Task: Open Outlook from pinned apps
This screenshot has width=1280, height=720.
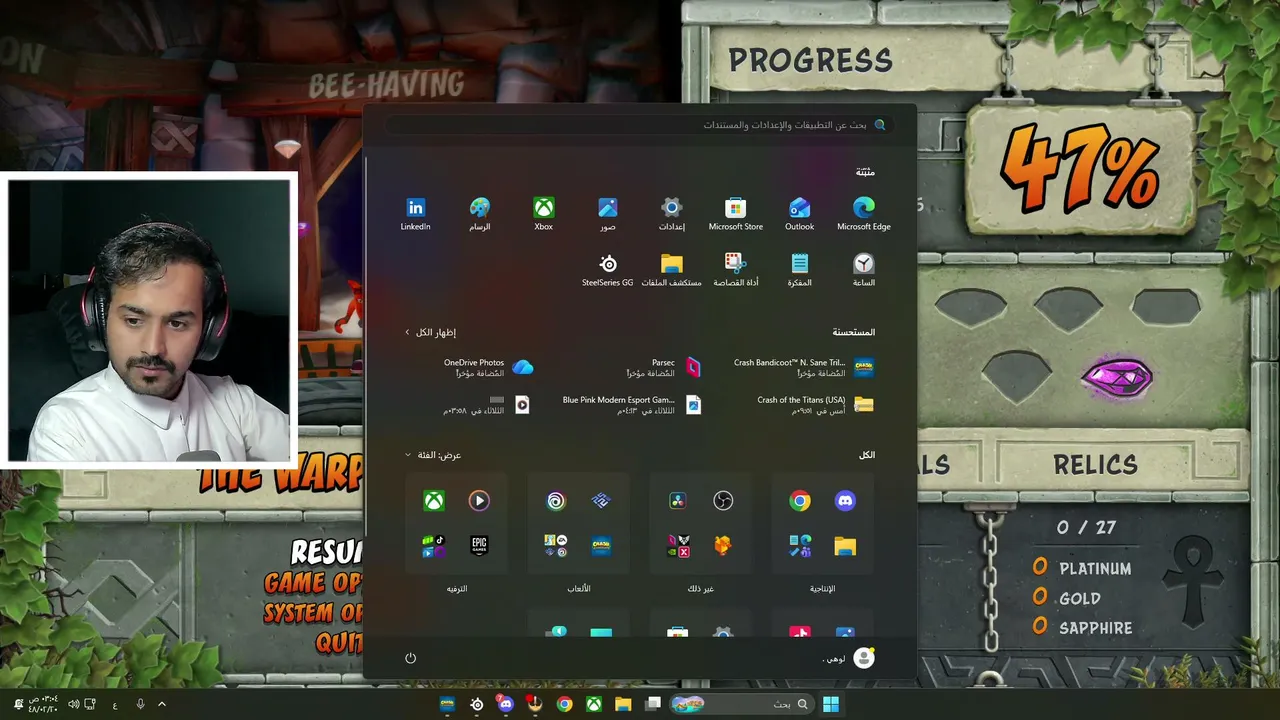Action: coord(800,214)
